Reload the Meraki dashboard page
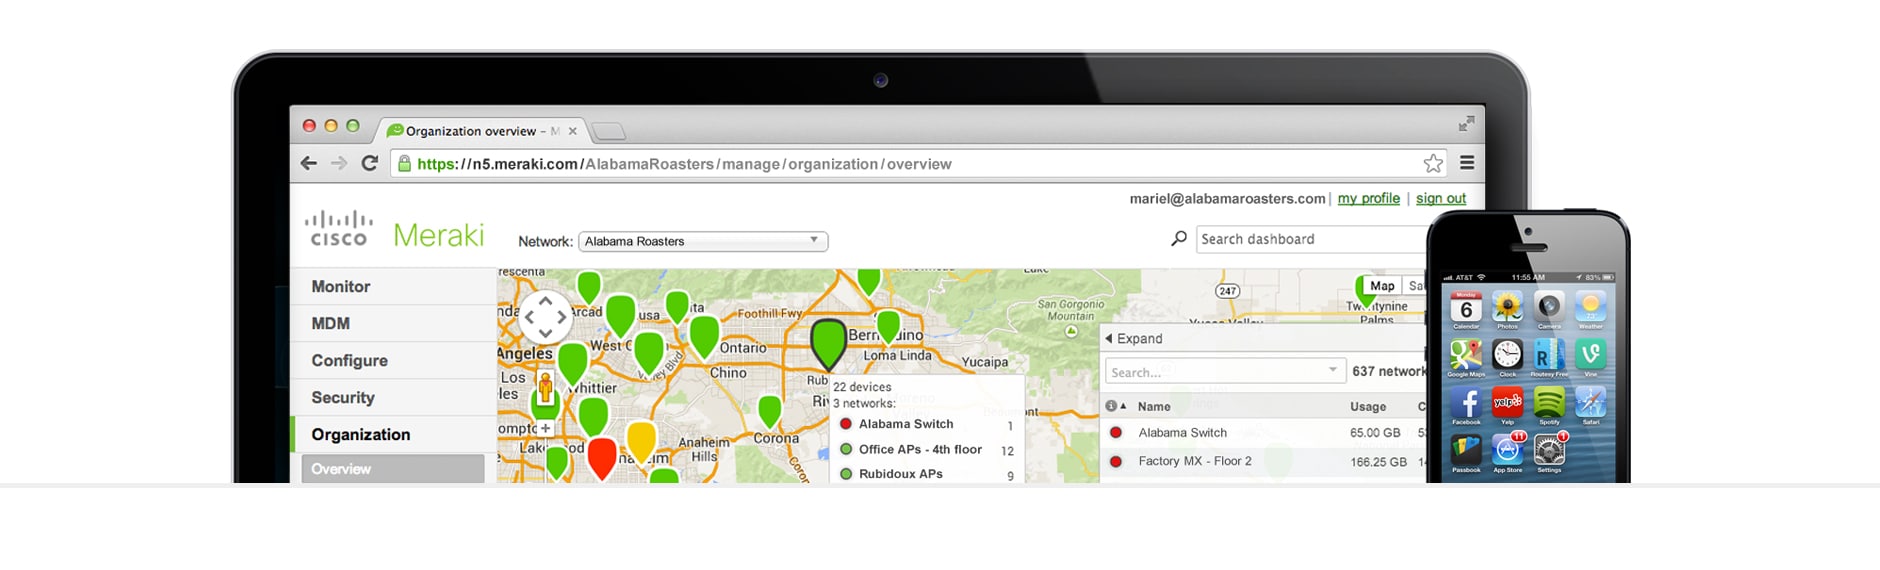 (369, 163)
